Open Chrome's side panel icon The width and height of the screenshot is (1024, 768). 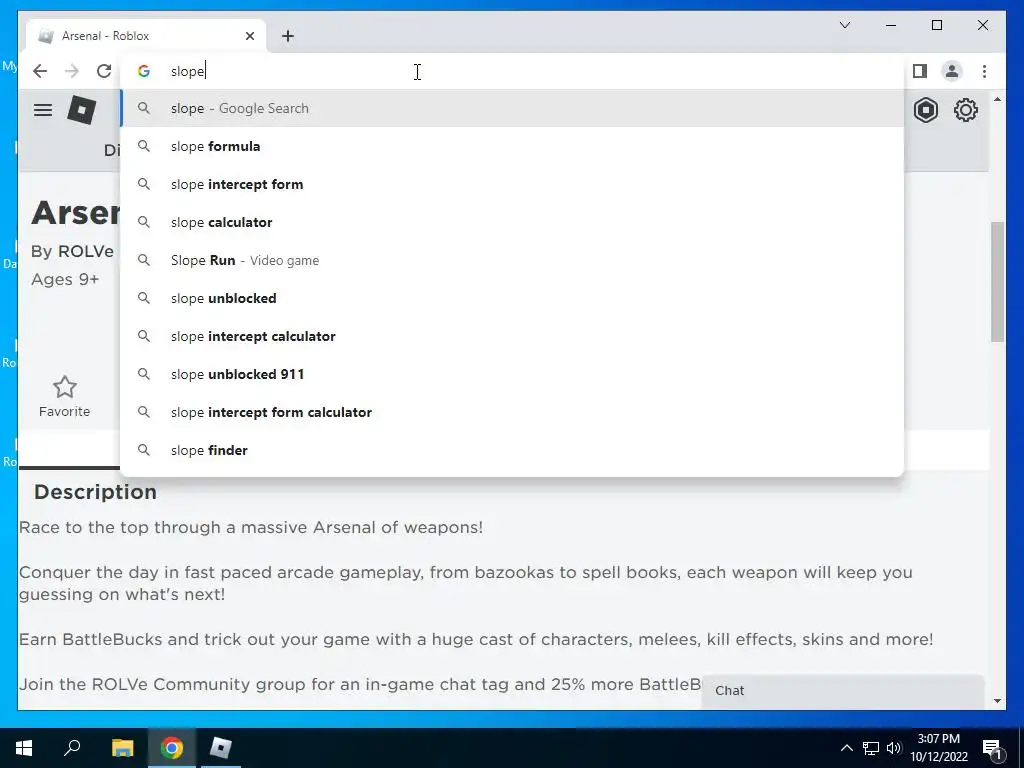click(920, 71)
